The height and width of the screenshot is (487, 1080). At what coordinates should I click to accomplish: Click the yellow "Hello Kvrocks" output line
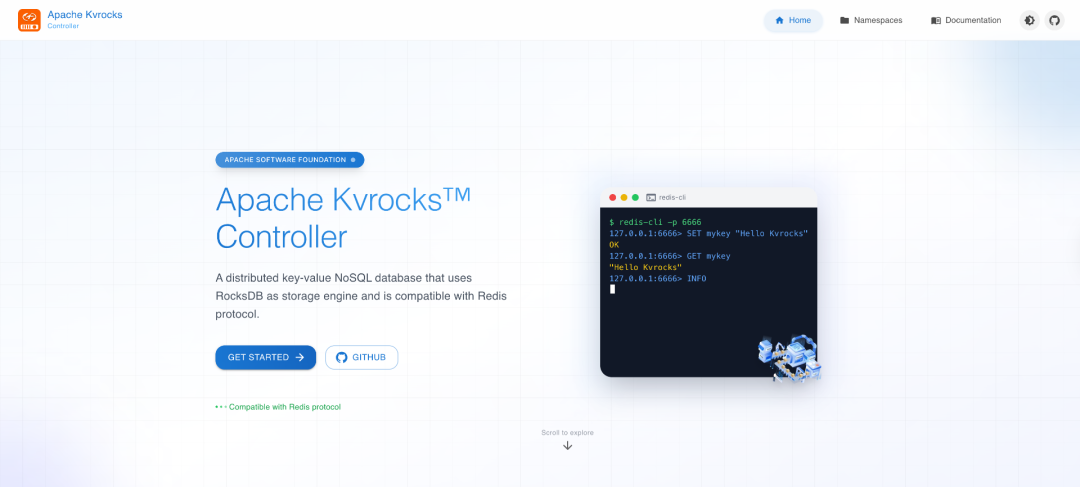pos(645,267)
